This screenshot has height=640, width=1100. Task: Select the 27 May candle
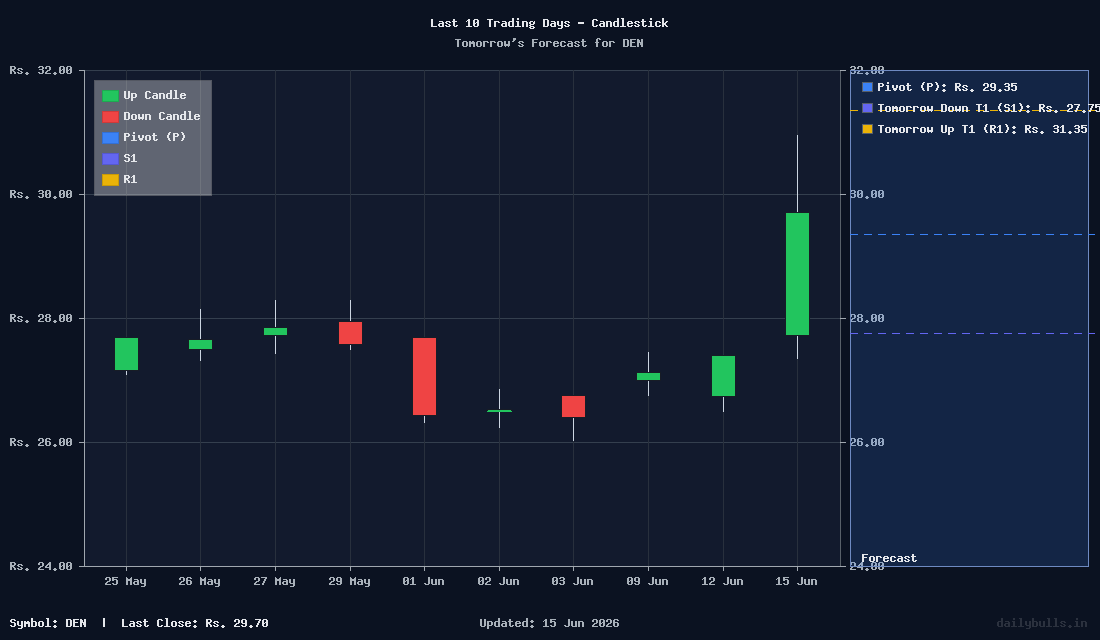275,331
